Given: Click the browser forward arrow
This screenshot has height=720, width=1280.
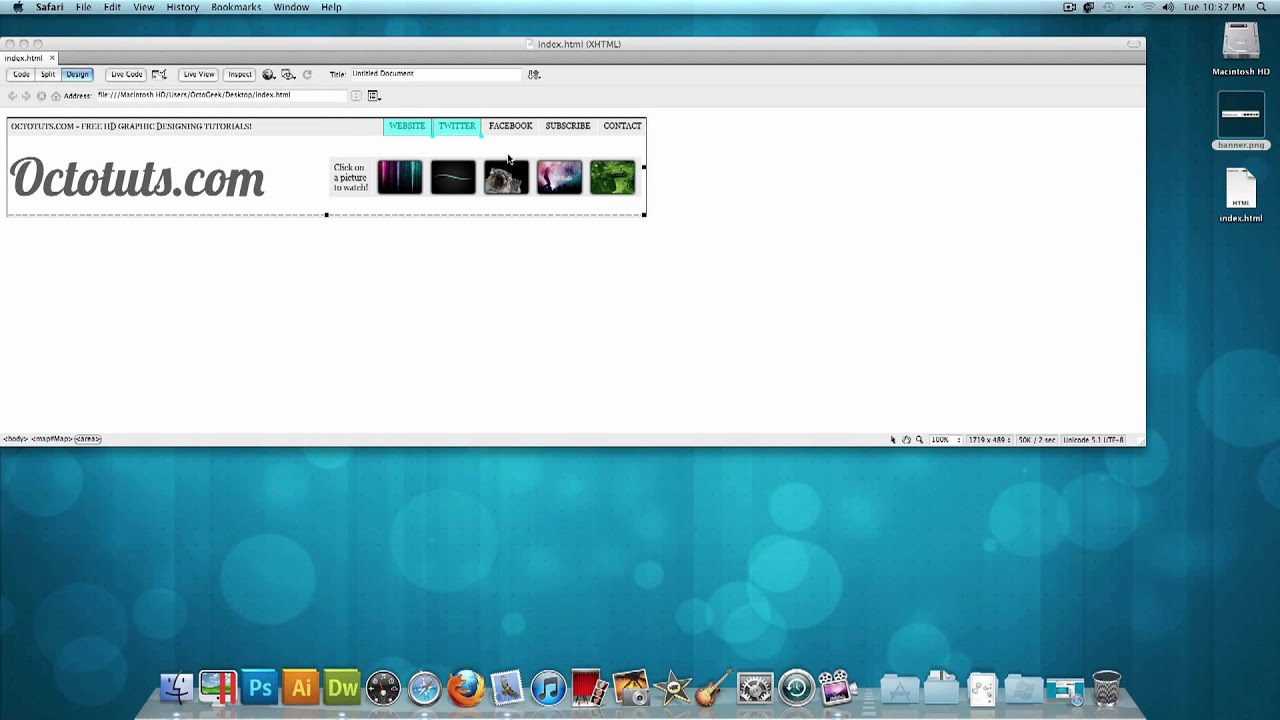Looking at the screenshot, I should tap(26, 96).
